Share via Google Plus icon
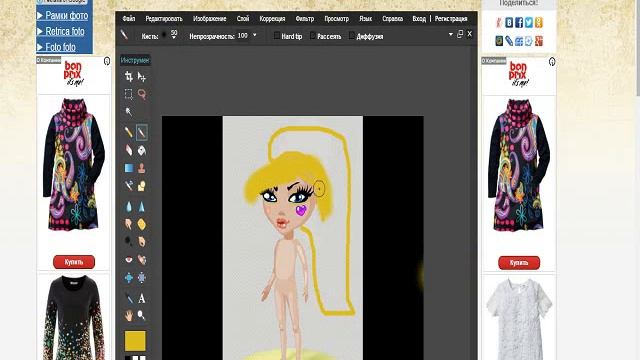The image size is (640, 360). point(539,41)
